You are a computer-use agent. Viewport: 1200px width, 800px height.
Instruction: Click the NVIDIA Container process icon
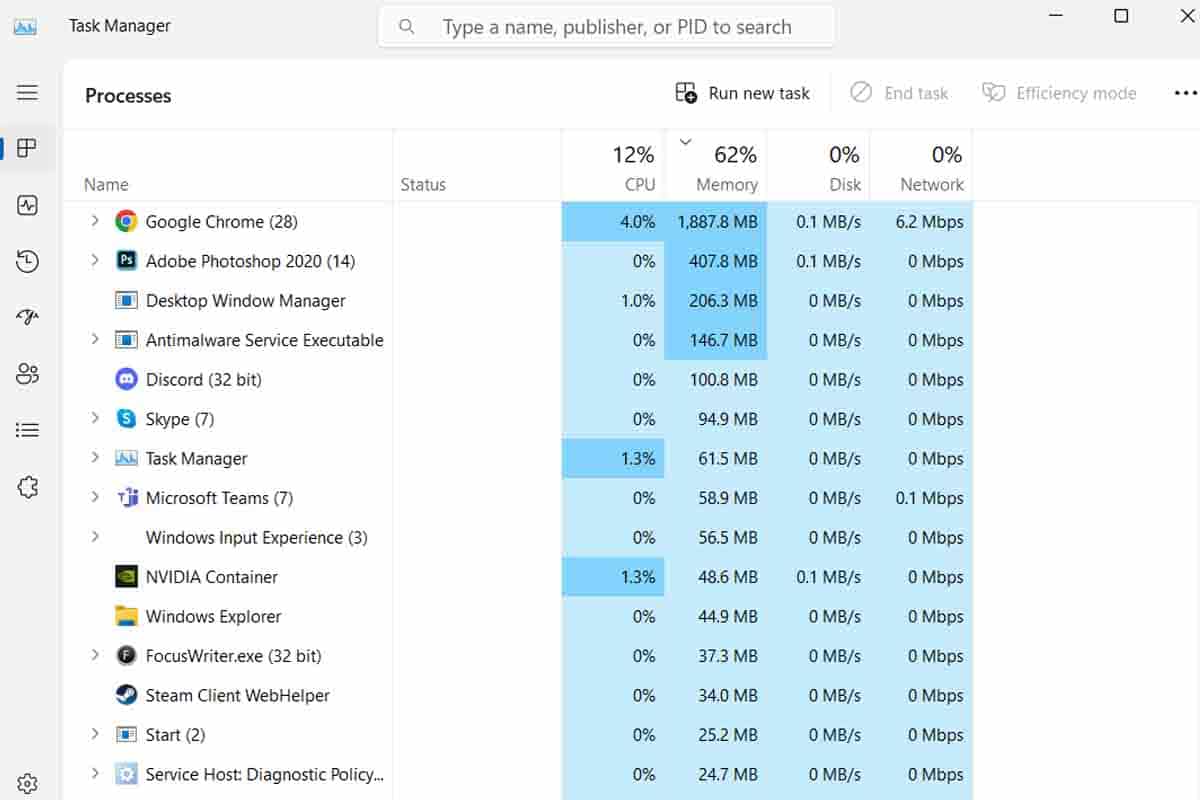tap(126, 576)
